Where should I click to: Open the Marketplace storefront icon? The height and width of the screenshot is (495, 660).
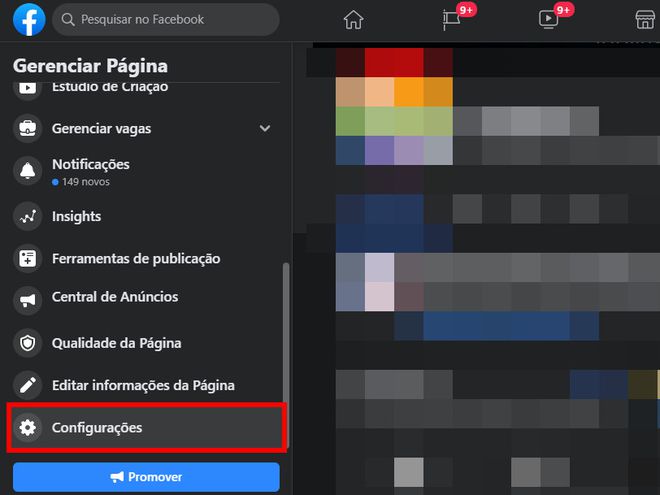click(x=645, y=20)
